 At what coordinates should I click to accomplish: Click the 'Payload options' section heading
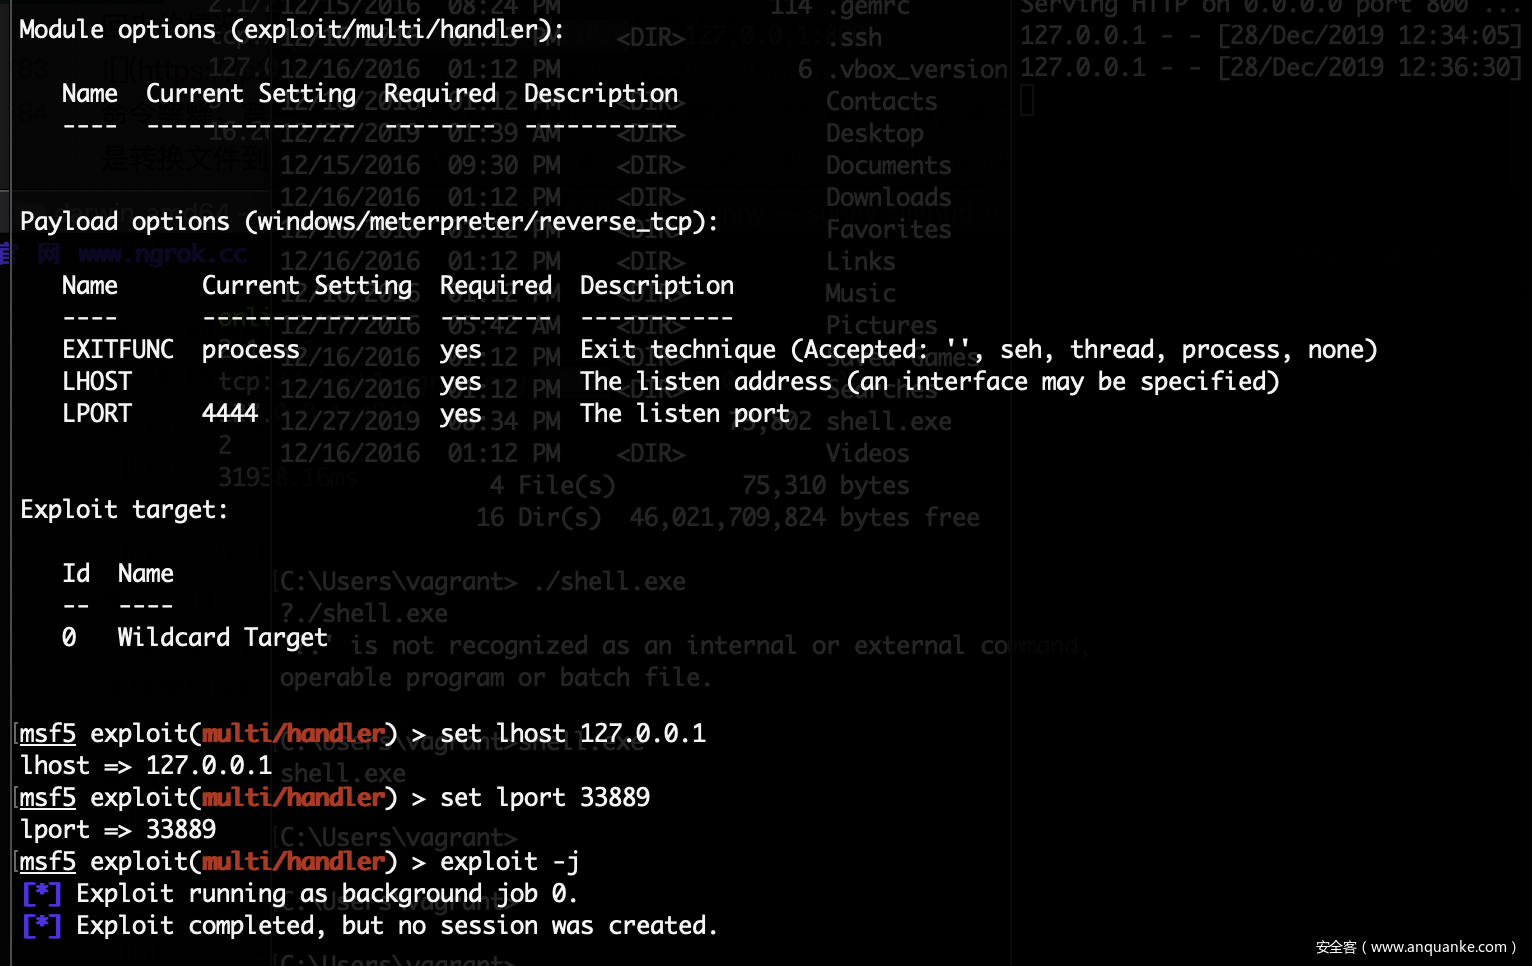(368, 221)
